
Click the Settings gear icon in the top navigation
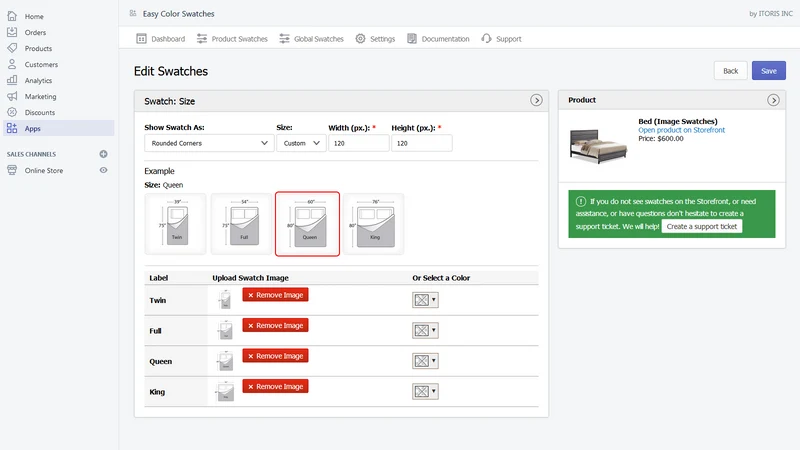(x=360, y=39)
